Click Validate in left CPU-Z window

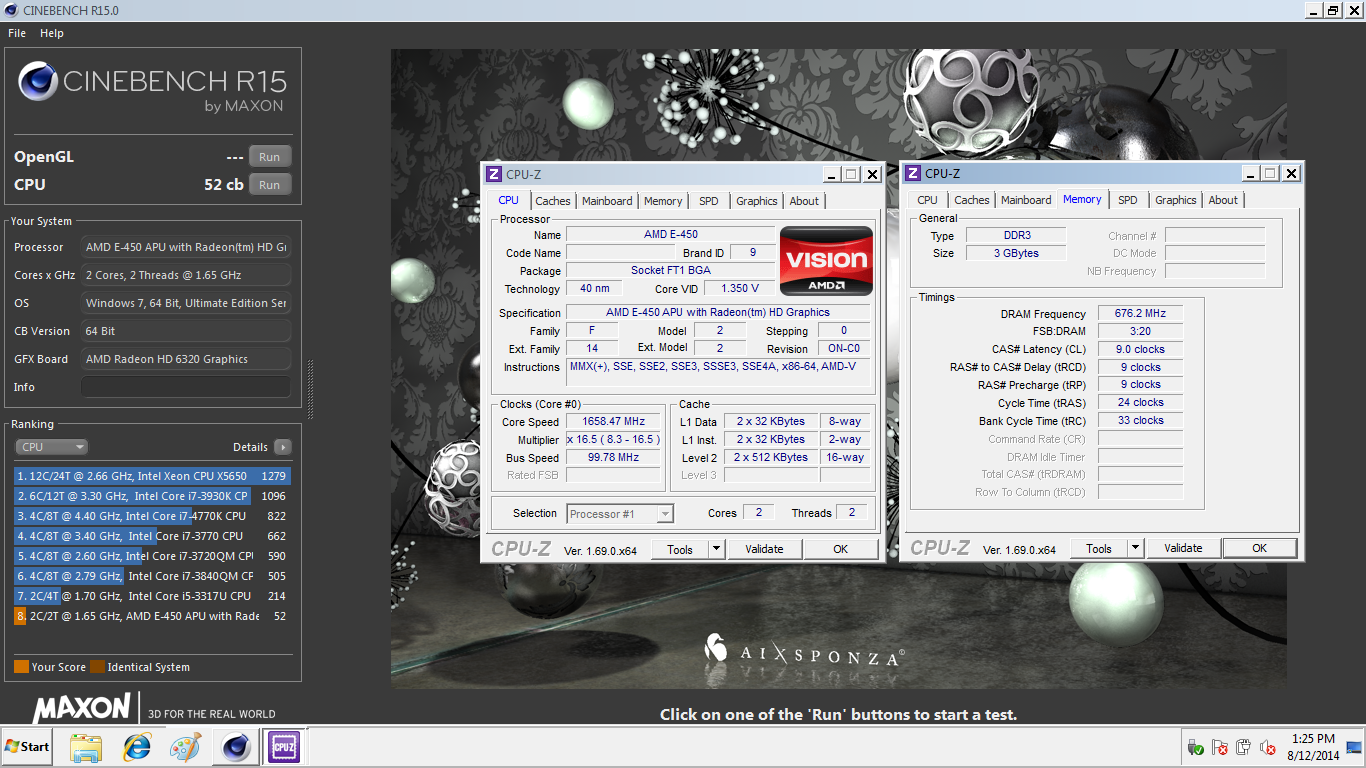point(765,549)
